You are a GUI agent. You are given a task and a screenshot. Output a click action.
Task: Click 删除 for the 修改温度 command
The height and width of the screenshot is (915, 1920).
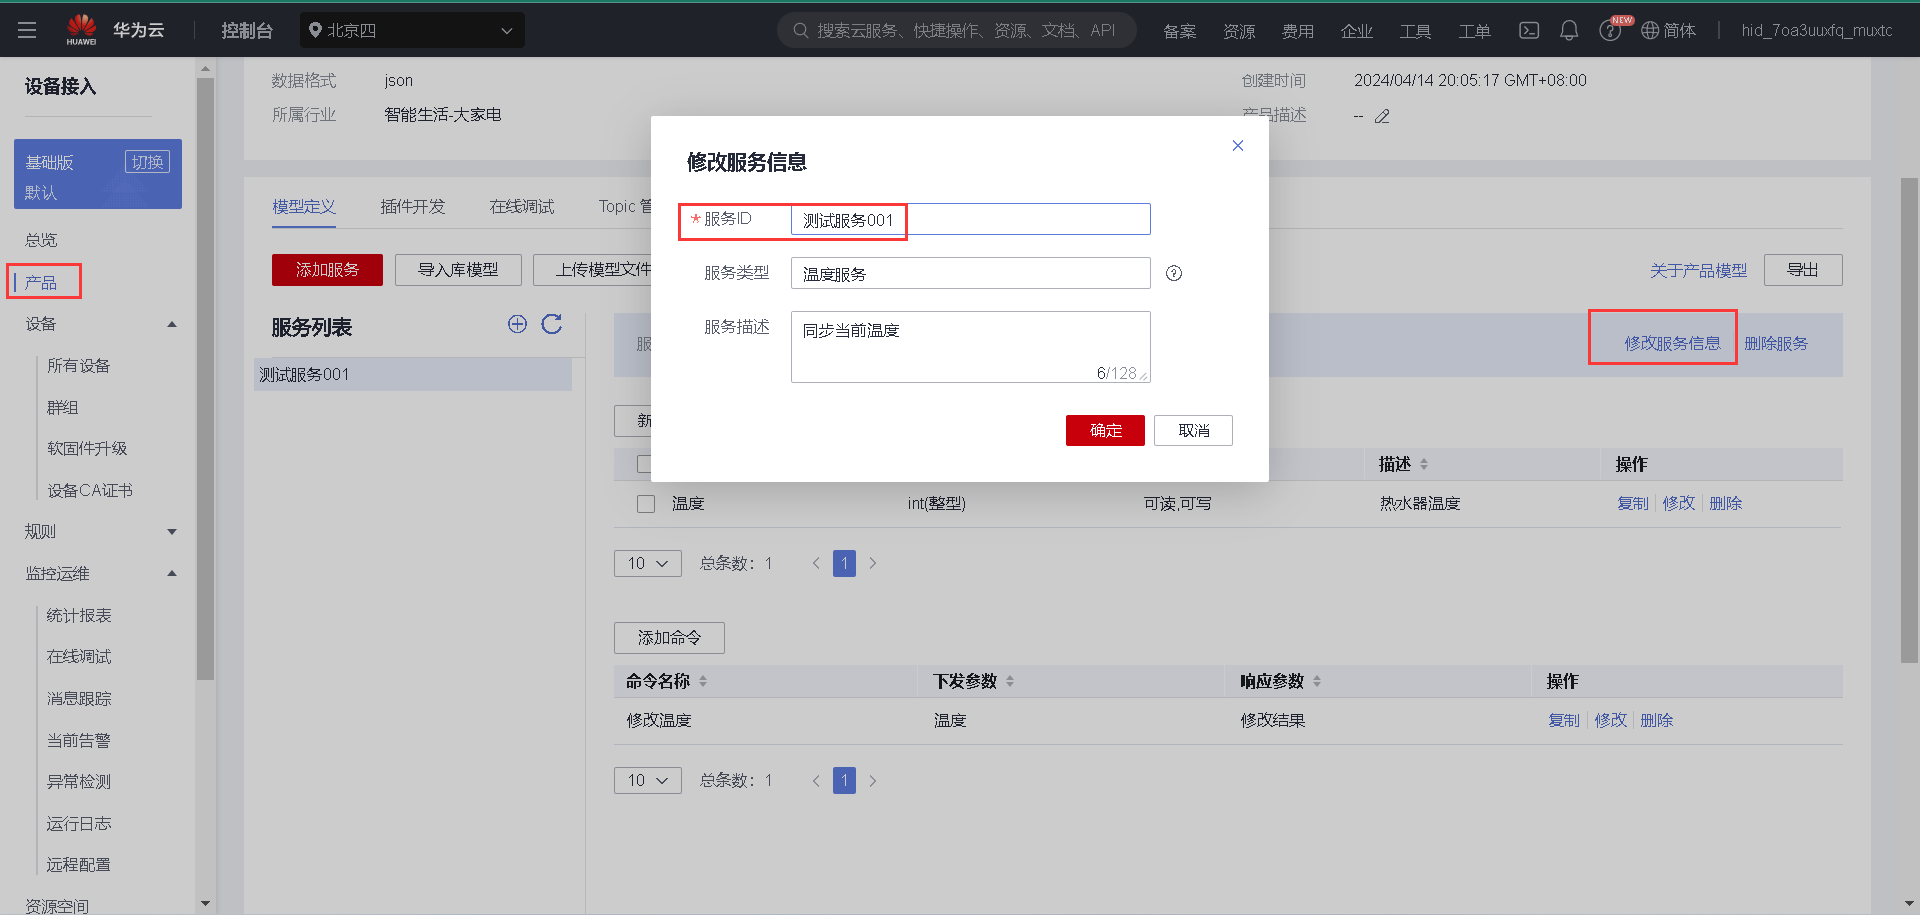point(1656,720)
